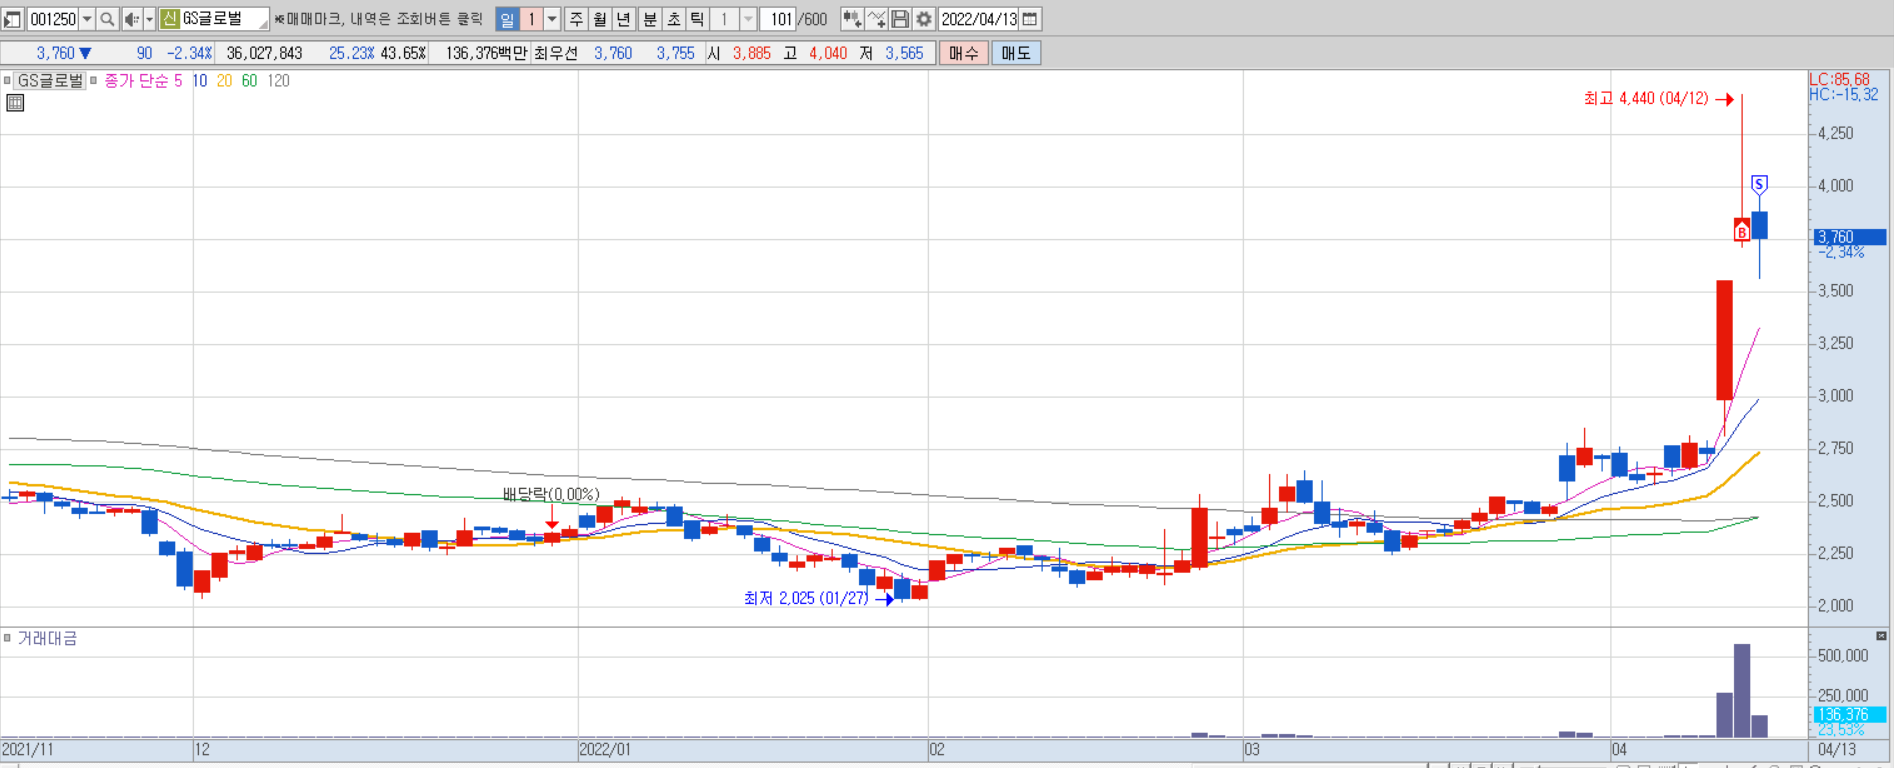Screen dimensions: 1894x768
Task: Click the interval value 1 next to 일
Action: pyautogui.click(x=531, y=19)
